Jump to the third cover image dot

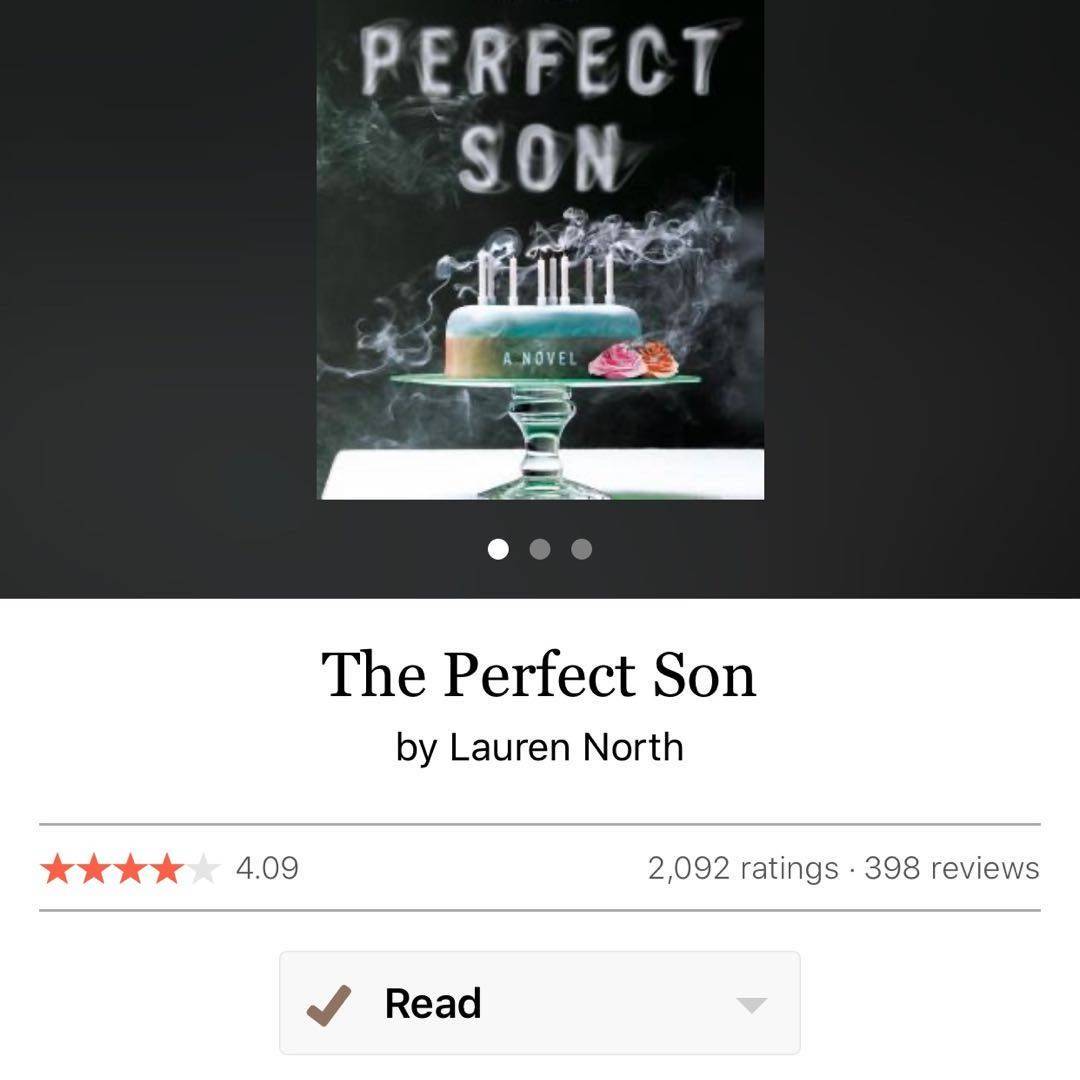(581, 549)
